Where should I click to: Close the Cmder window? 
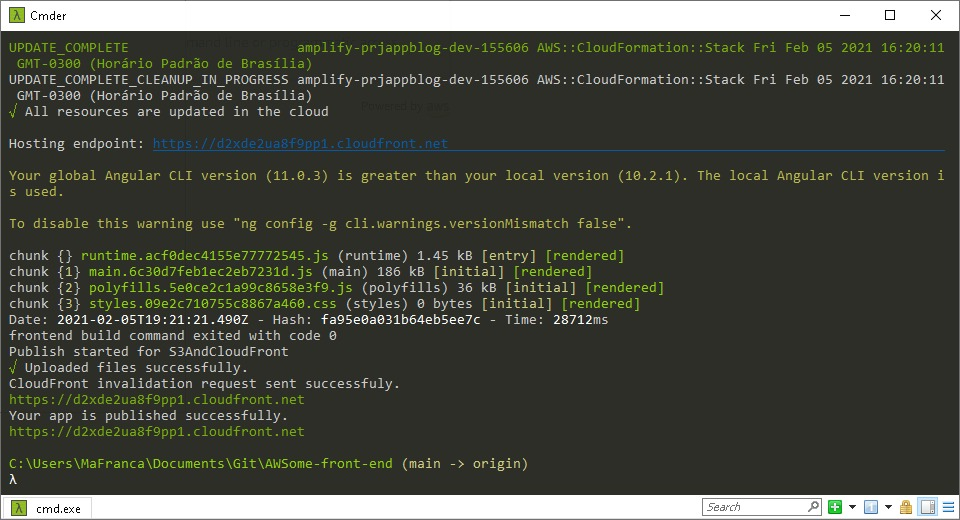(x=936, y=15)
